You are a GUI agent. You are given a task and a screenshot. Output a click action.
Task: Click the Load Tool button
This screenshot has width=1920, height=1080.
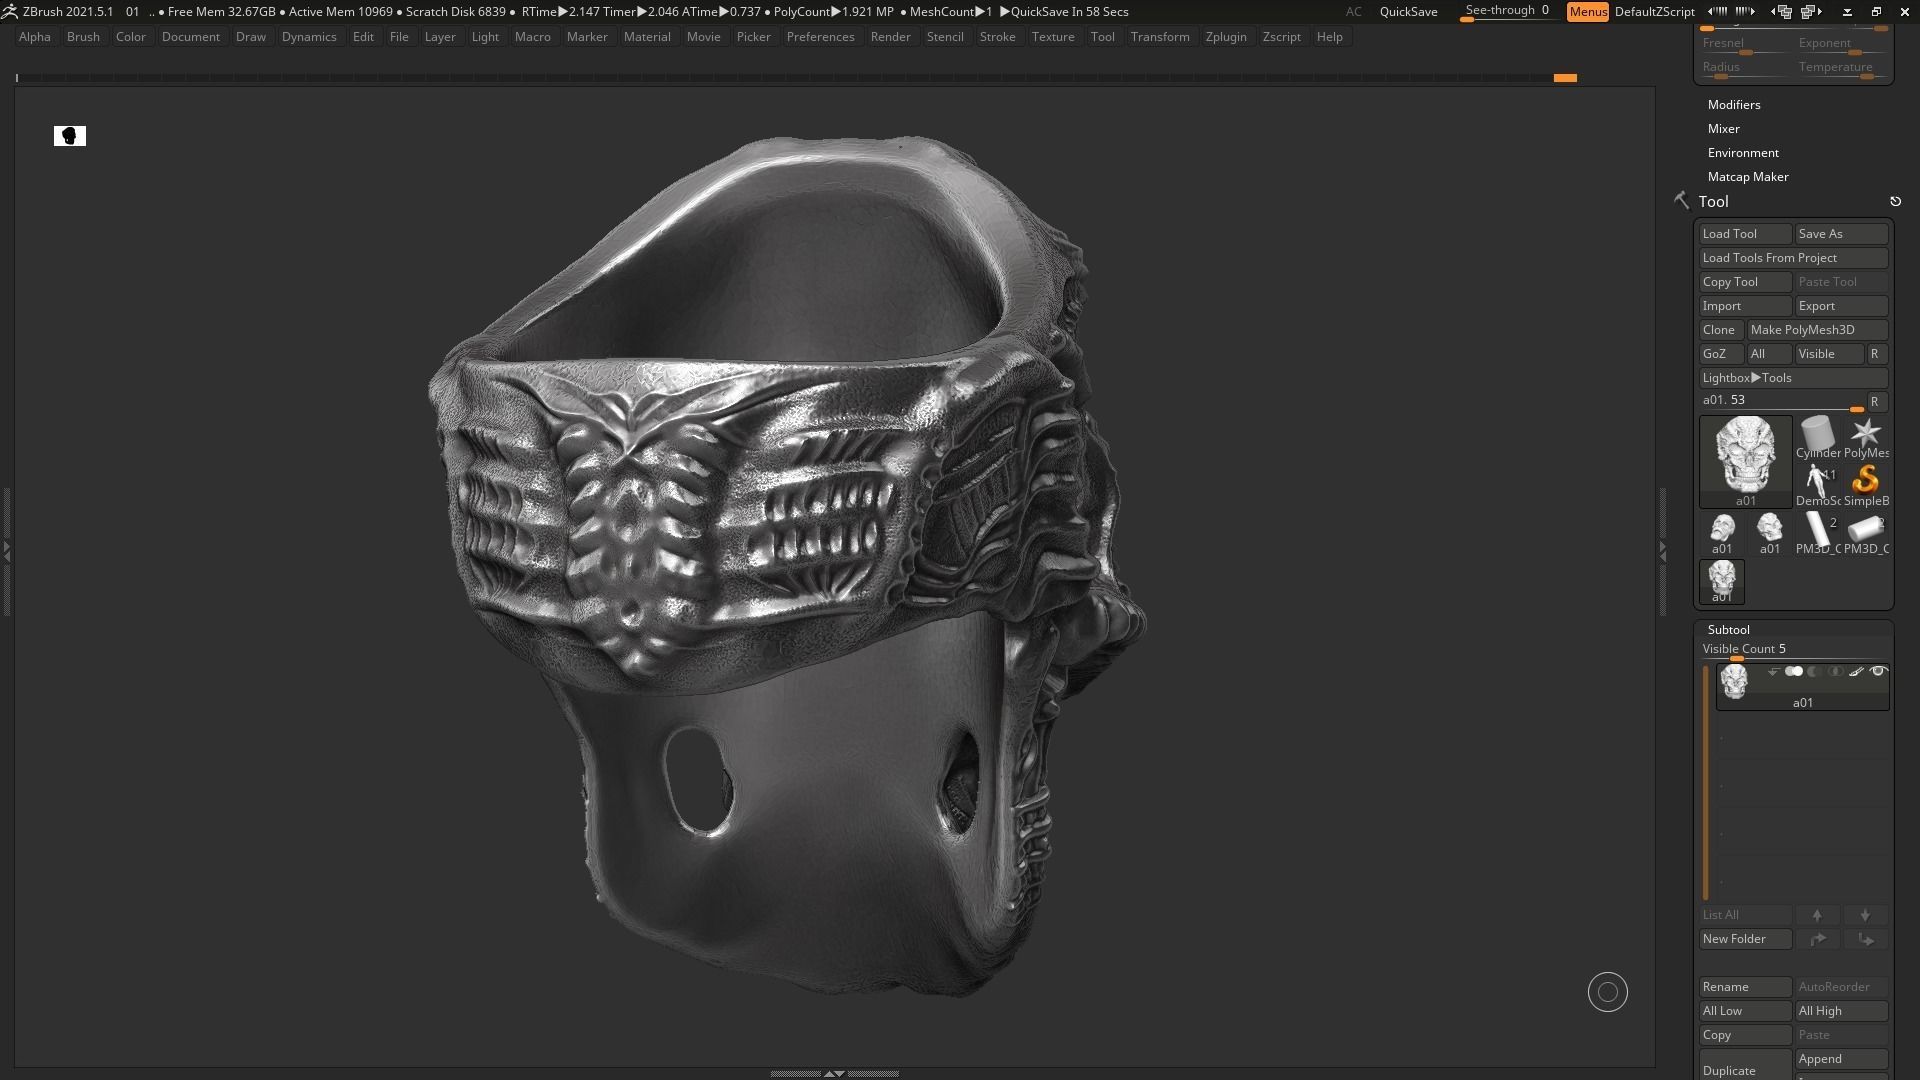(x=1745, y=234)
